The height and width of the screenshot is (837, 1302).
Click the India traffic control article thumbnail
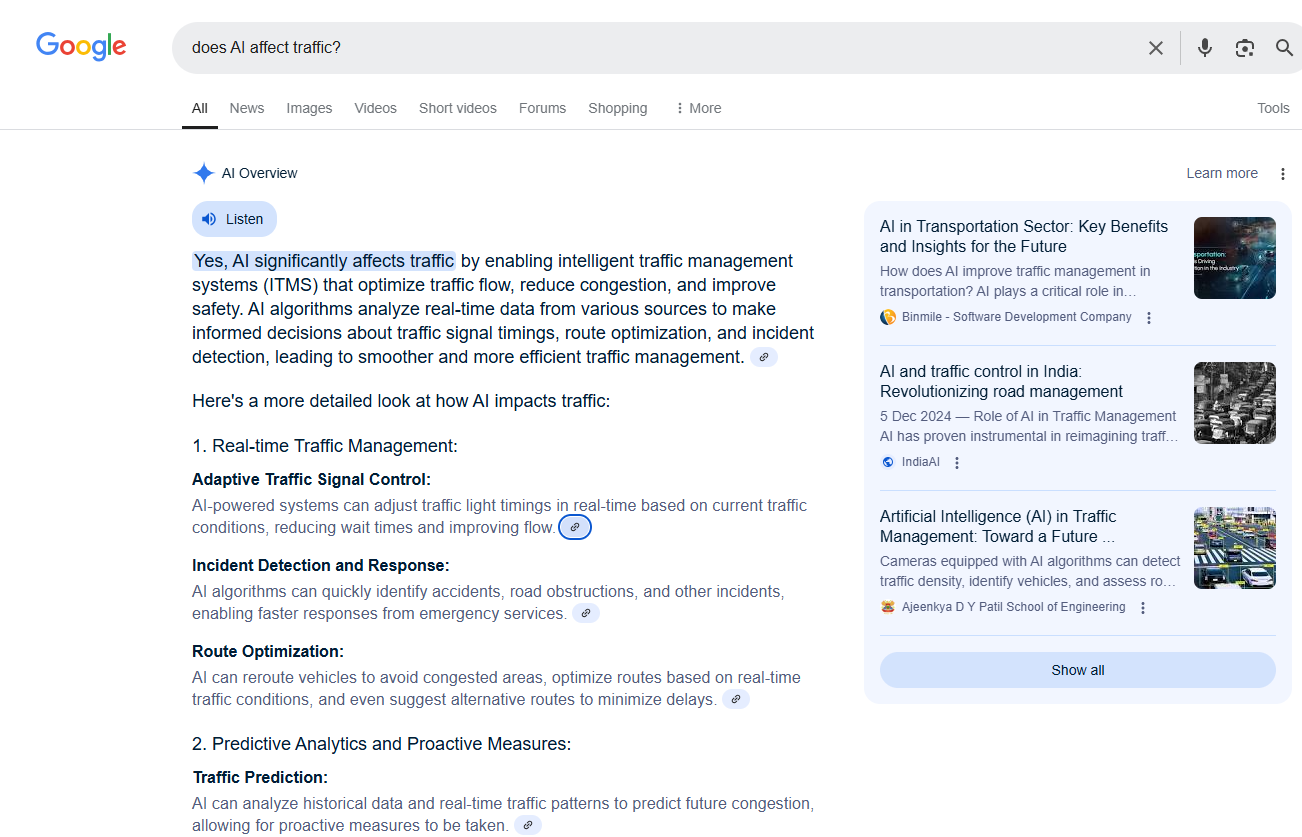click(1235, 403)
